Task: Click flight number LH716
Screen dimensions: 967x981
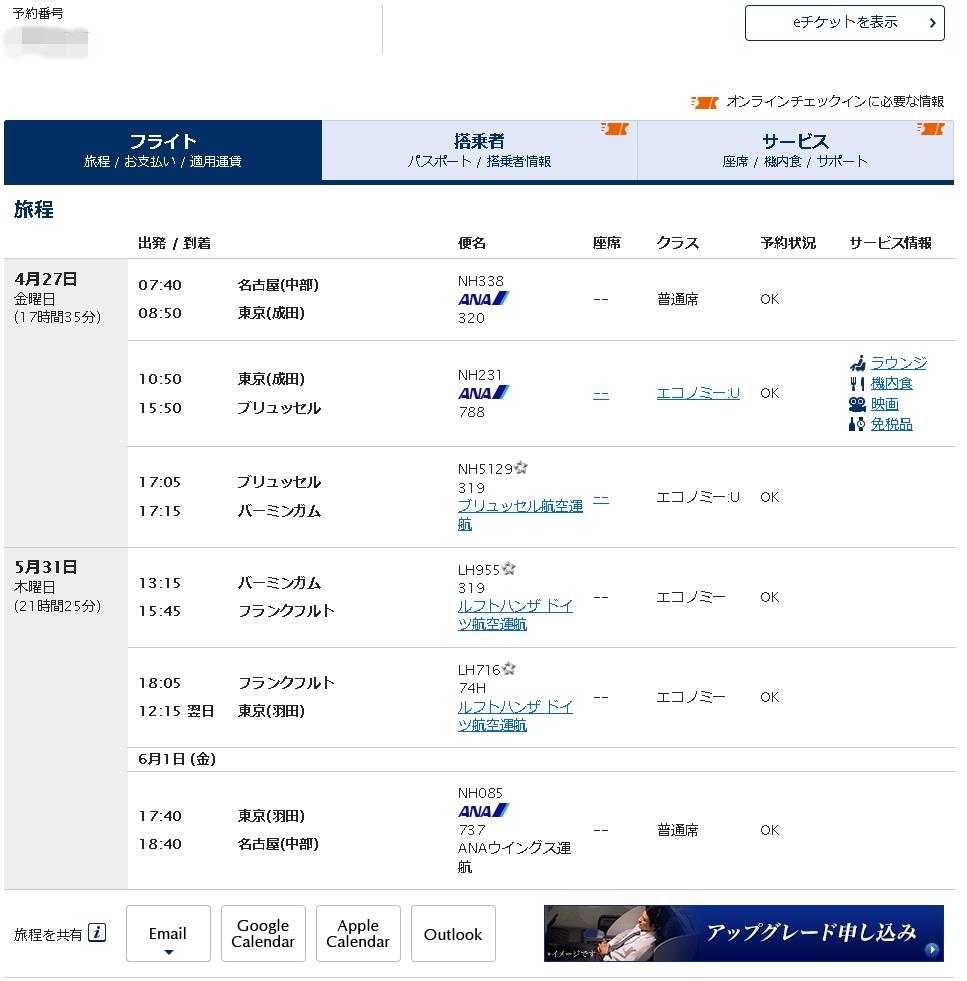Action: click(478, 669)
